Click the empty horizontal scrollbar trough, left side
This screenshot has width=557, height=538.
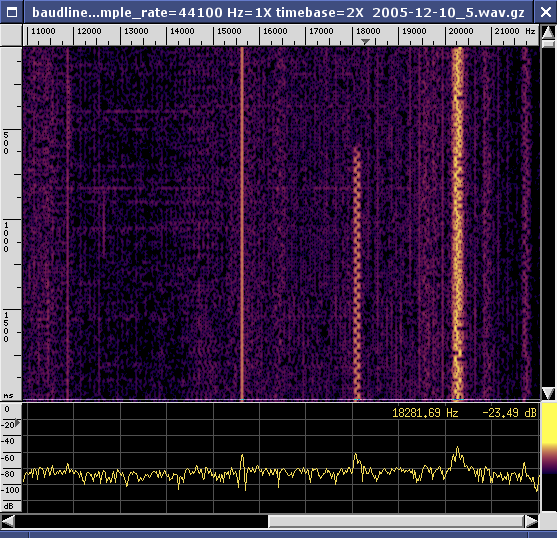[x=141, y=522]
